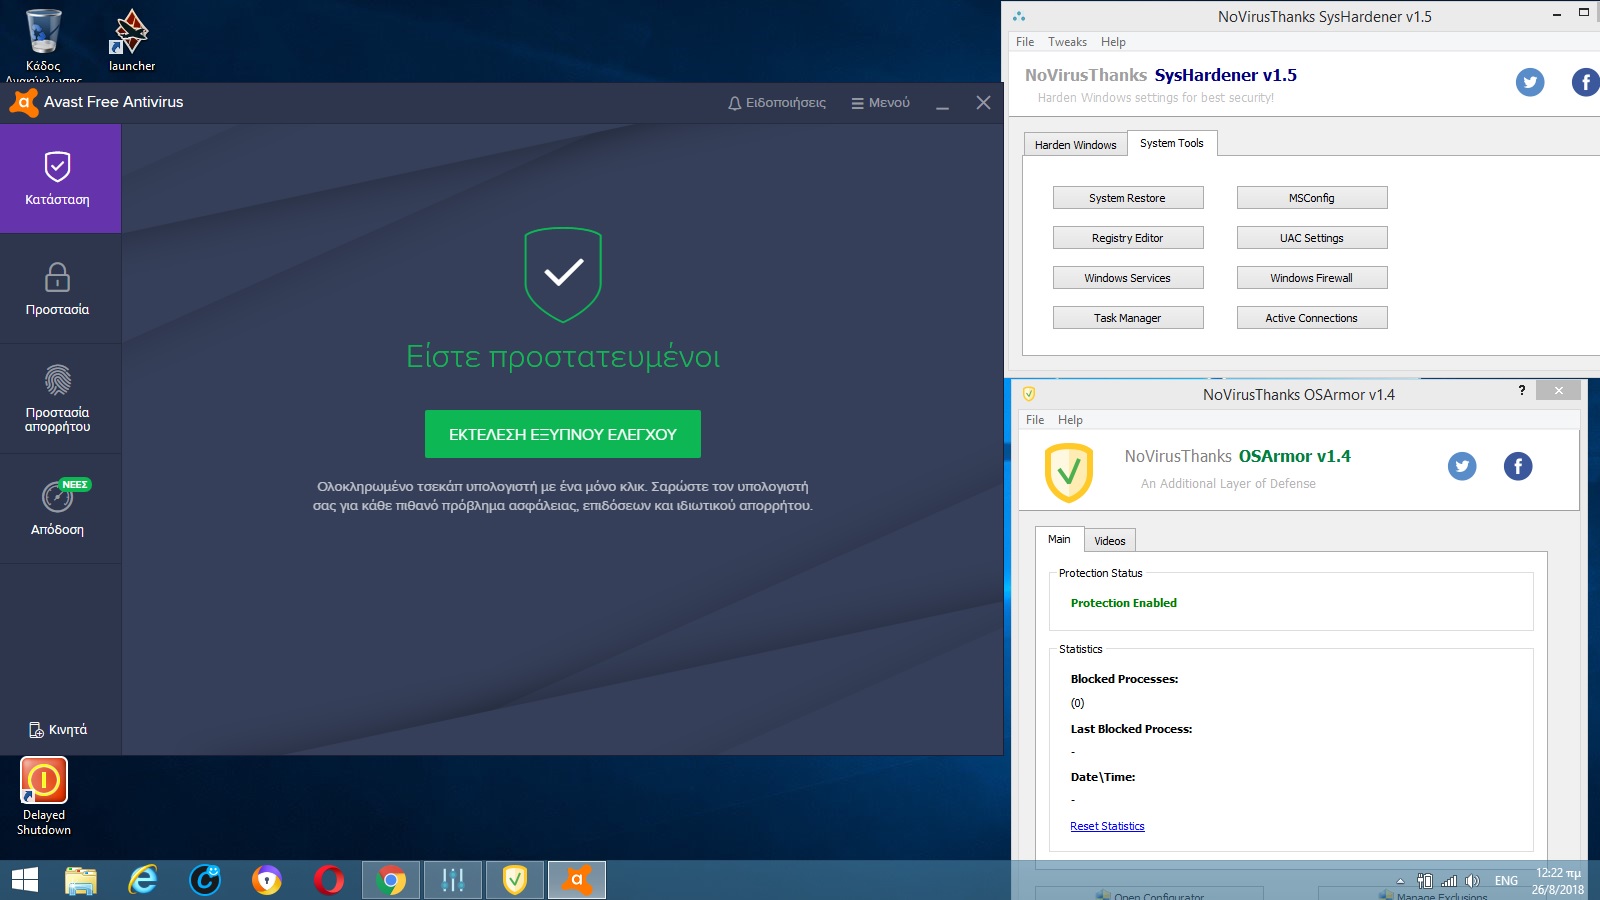Open Windows Firewall
This screenshot has height=900, width=1600.
pyautogui.click(x=1312, y=278)
